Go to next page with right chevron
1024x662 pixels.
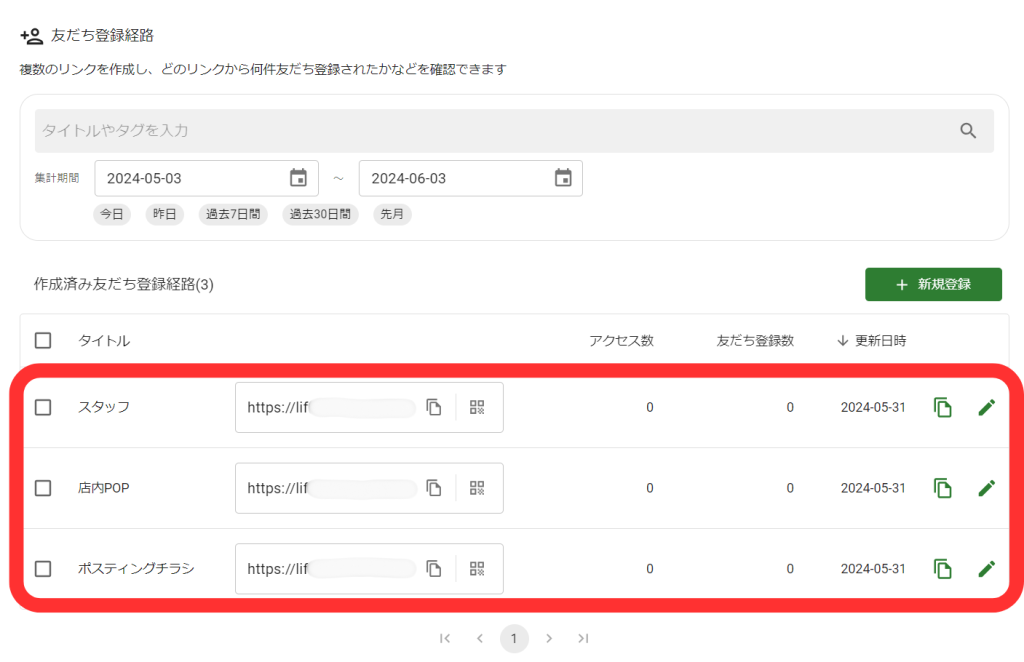(x=549, y=638)
